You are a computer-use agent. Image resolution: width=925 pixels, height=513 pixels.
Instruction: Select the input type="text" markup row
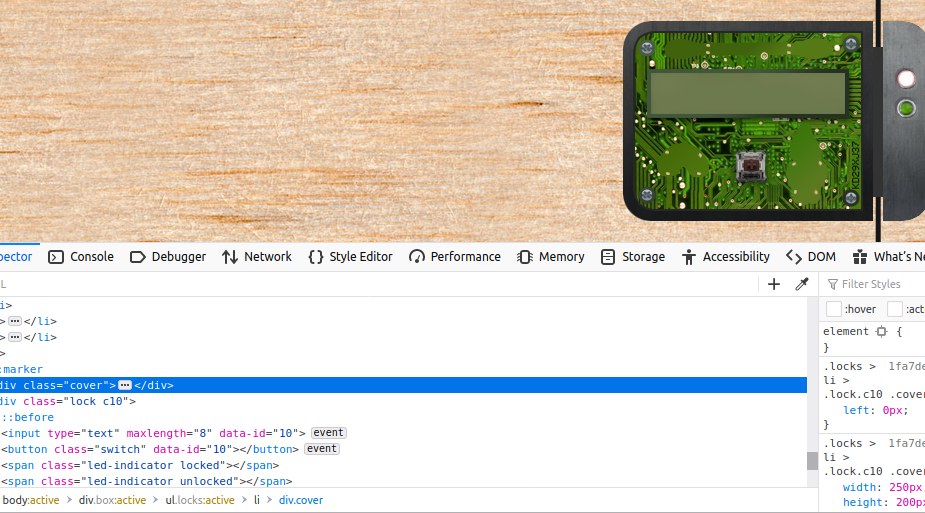pos(404,433)
